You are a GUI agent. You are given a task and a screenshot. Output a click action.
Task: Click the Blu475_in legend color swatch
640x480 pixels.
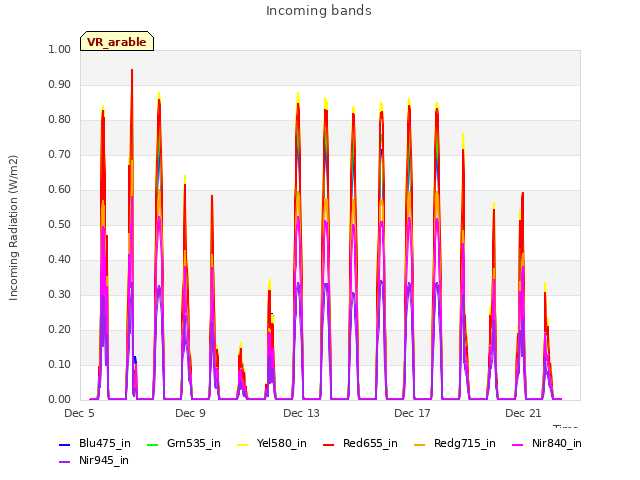pyautogui.click(x=65, y=445)
